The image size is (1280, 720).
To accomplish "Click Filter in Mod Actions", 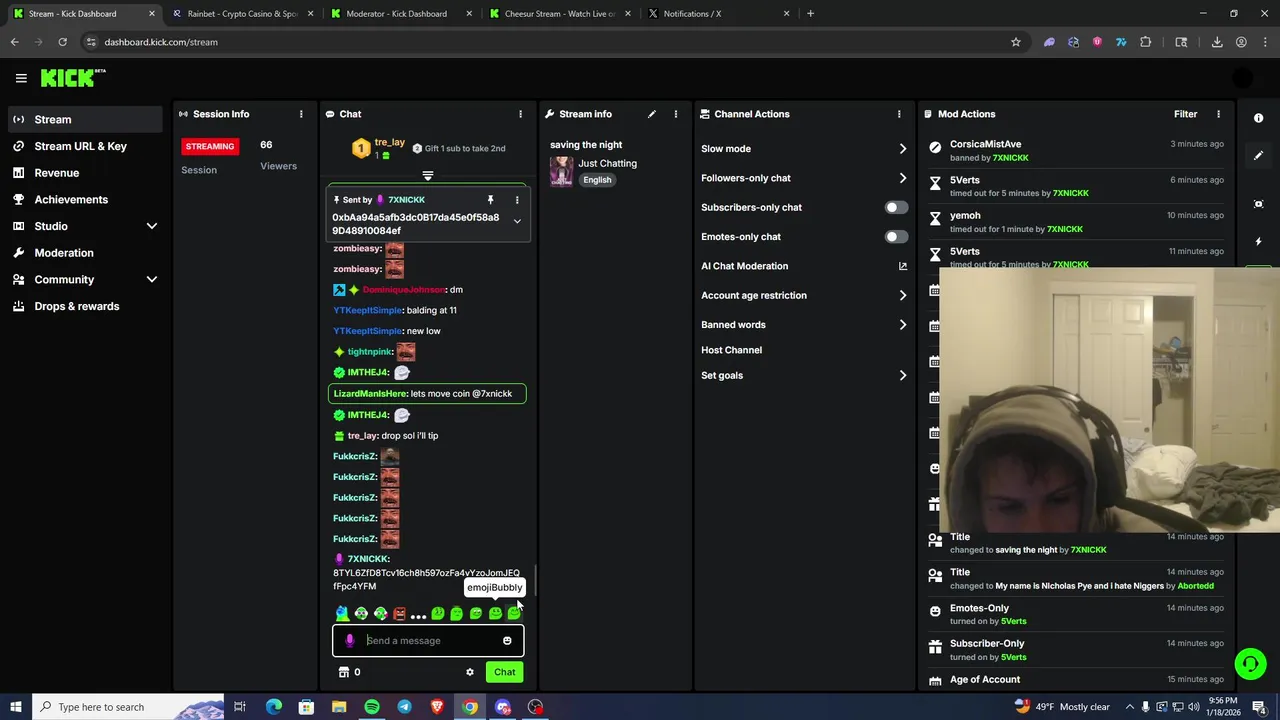I will [x=1186, y=114].
